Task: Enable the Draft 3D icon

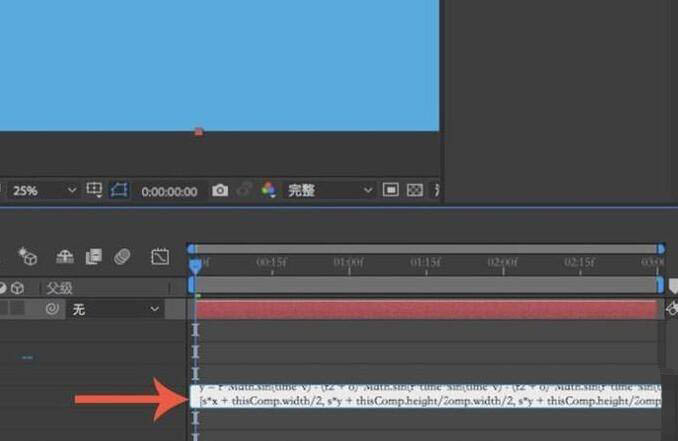Action: [28, 256]
